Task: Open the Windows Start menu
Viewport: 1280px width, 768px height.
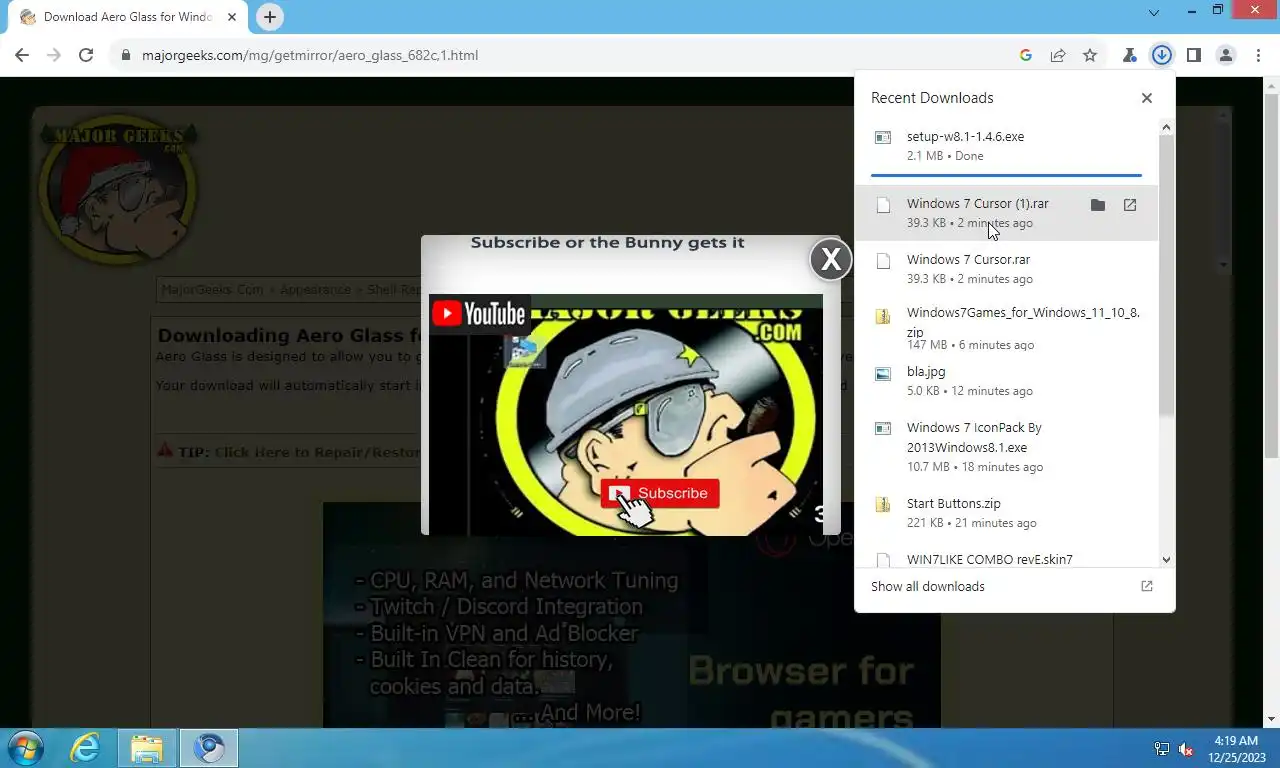Action: [x=25, y=748]
